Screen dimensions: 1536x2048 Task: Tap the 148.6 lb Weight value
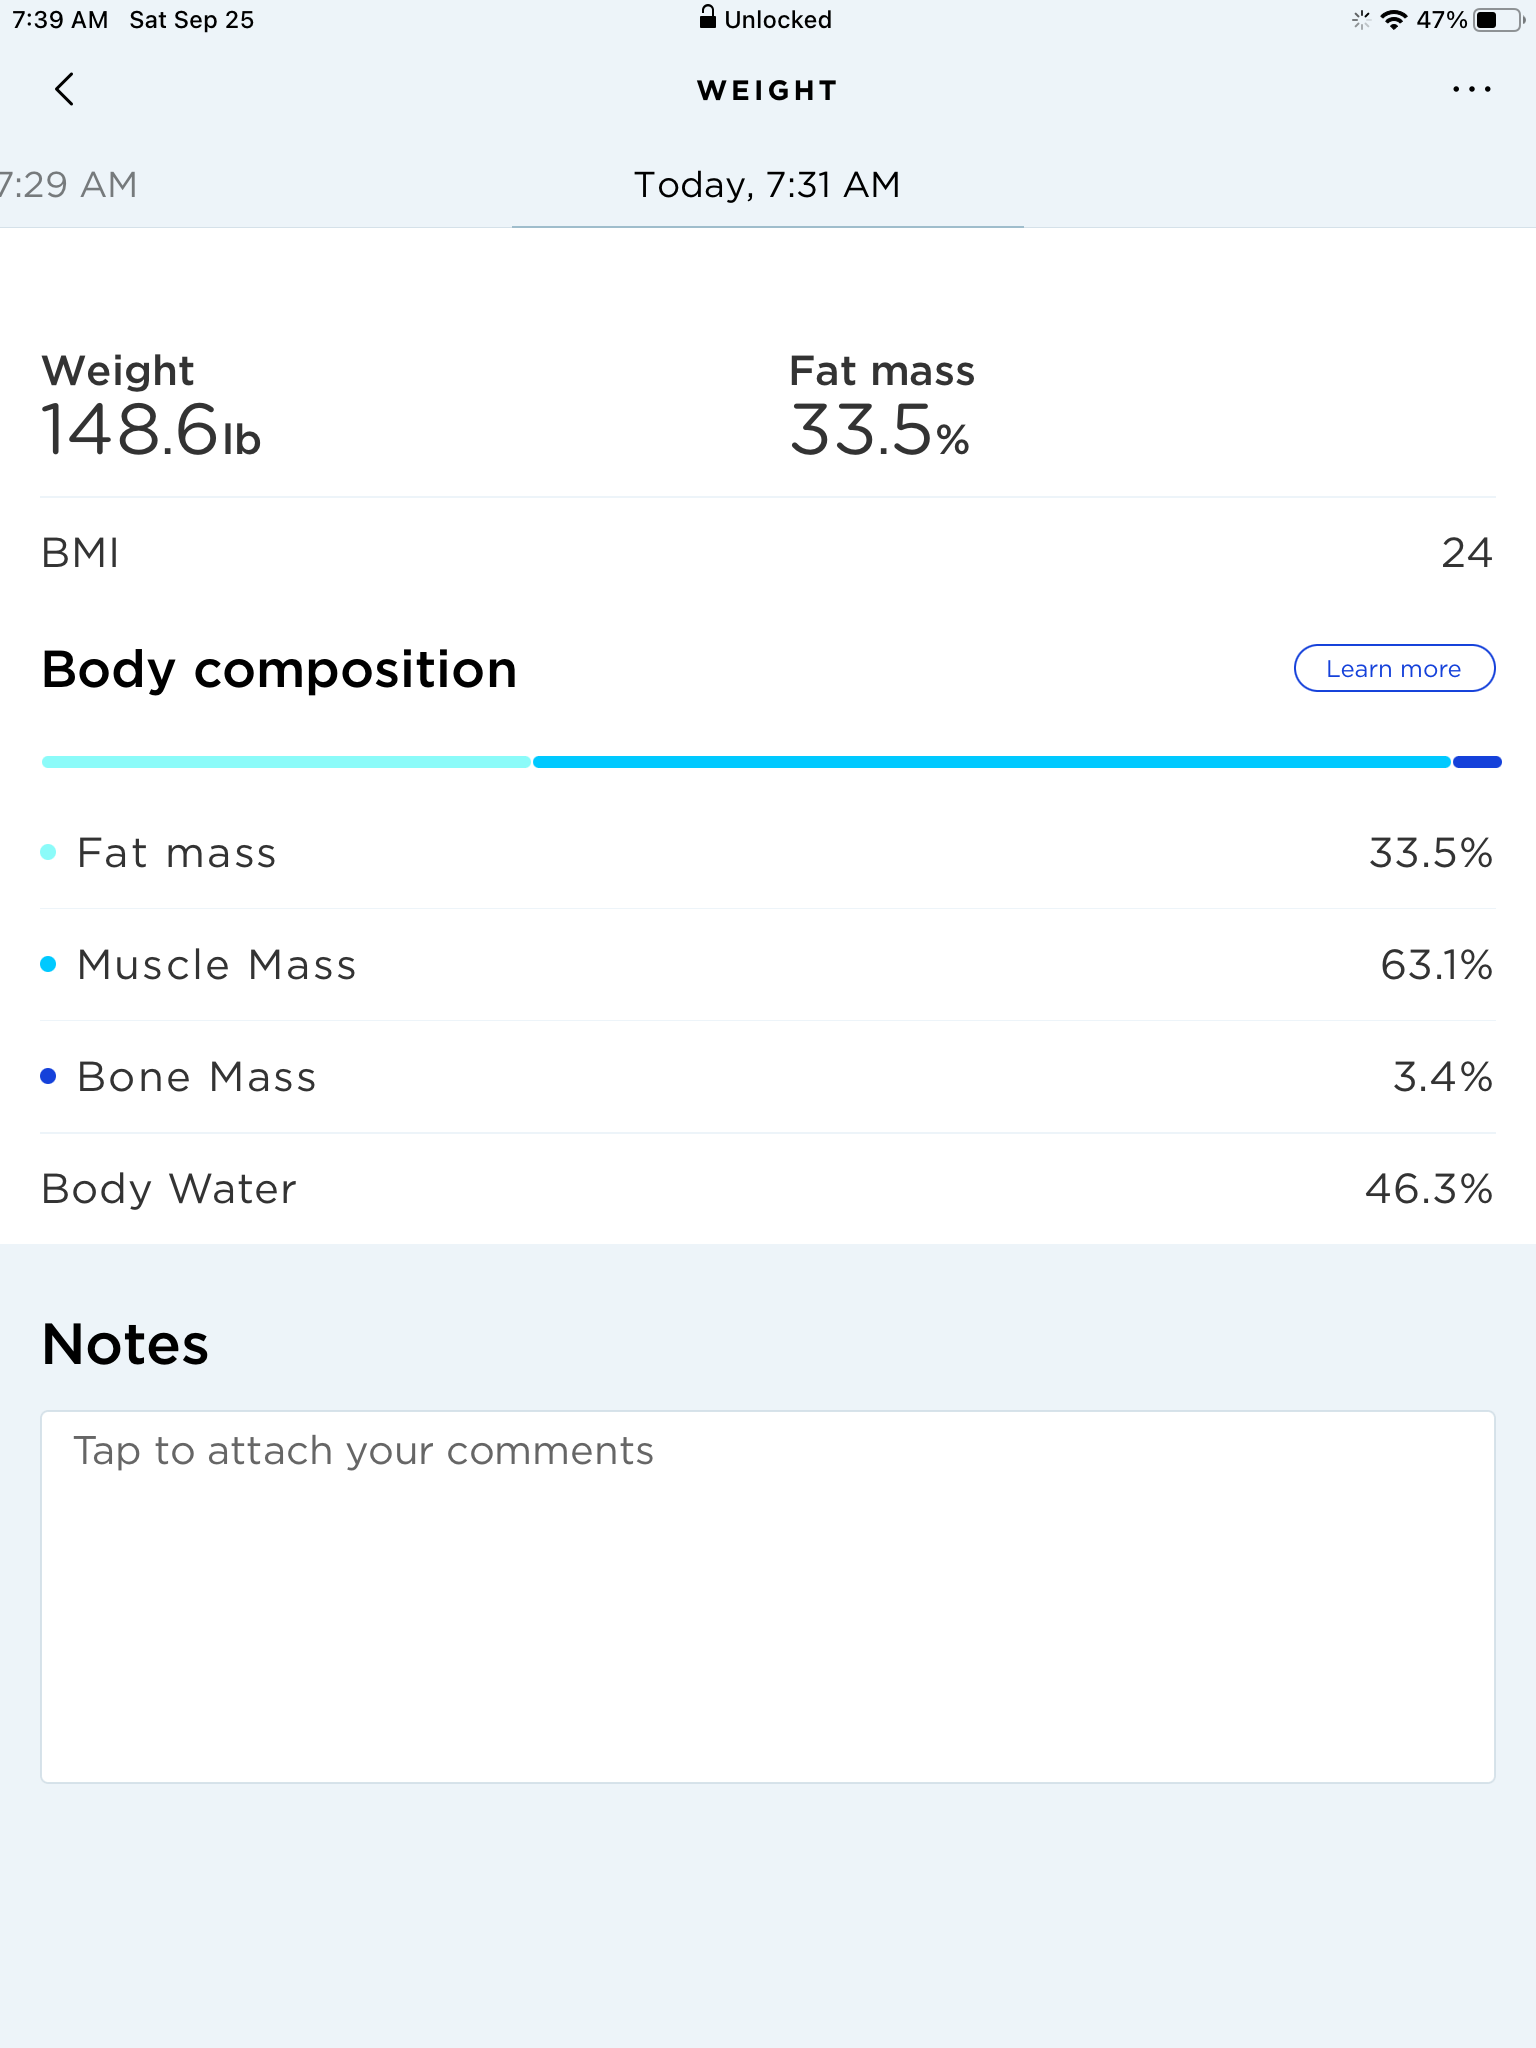click(150, 430)
